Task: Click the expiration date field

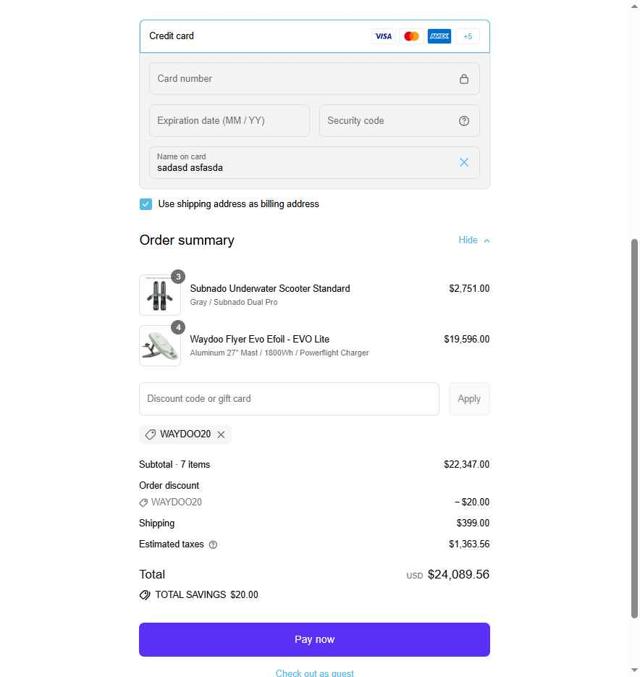Action: coord(229,121)
